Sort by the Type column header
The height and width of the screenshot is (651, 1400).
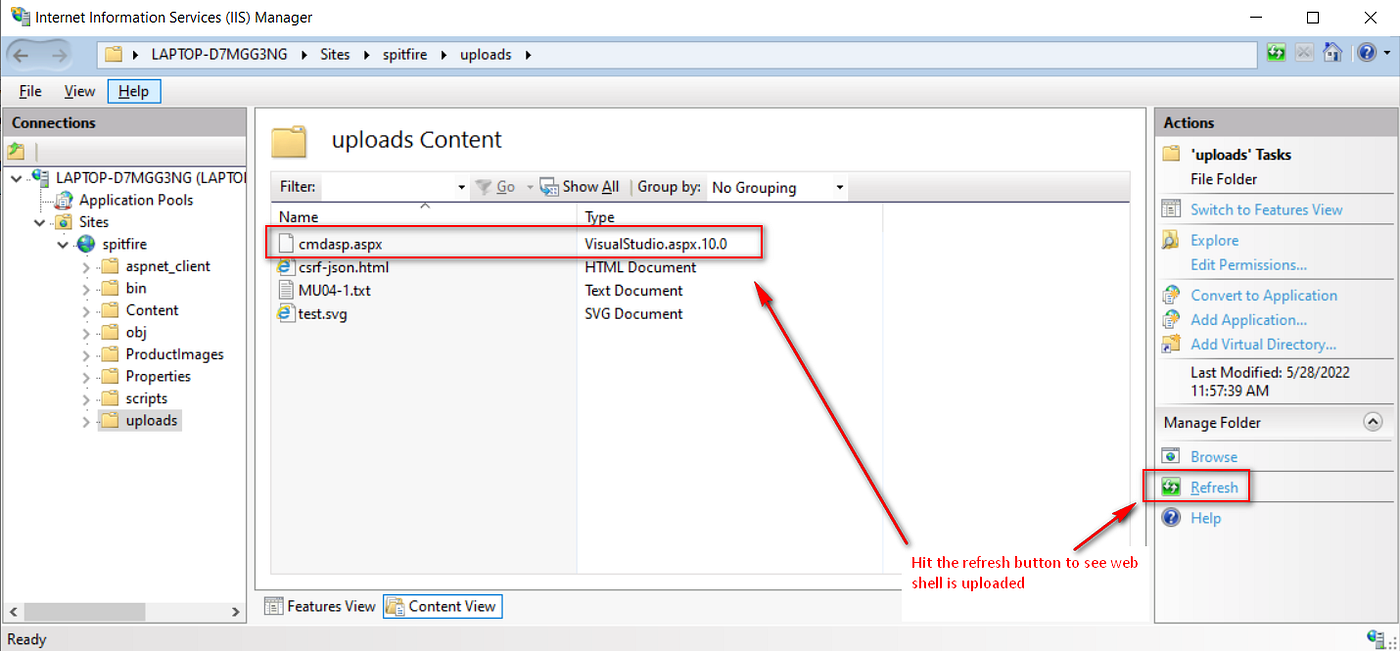(730, 217)
